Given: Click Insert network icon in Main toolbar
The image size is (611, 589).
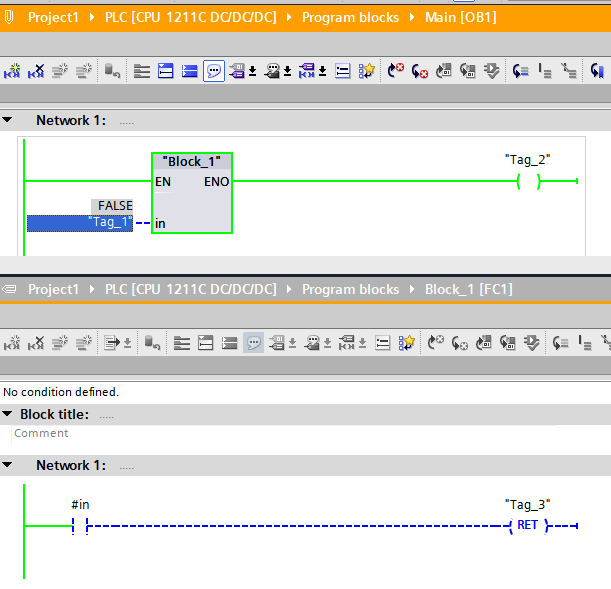Looking at the screenshot, I should pyautogui.click(x=12, y=71).
